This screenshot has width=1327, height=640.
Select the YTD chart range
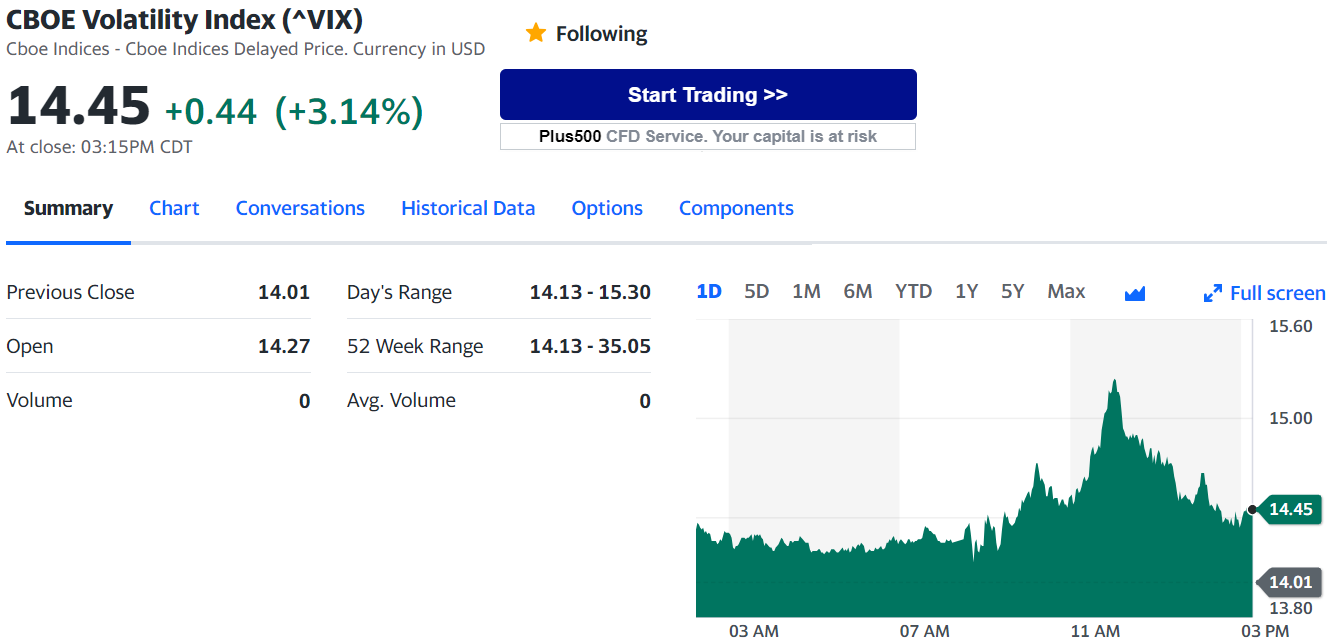[913, 291]
